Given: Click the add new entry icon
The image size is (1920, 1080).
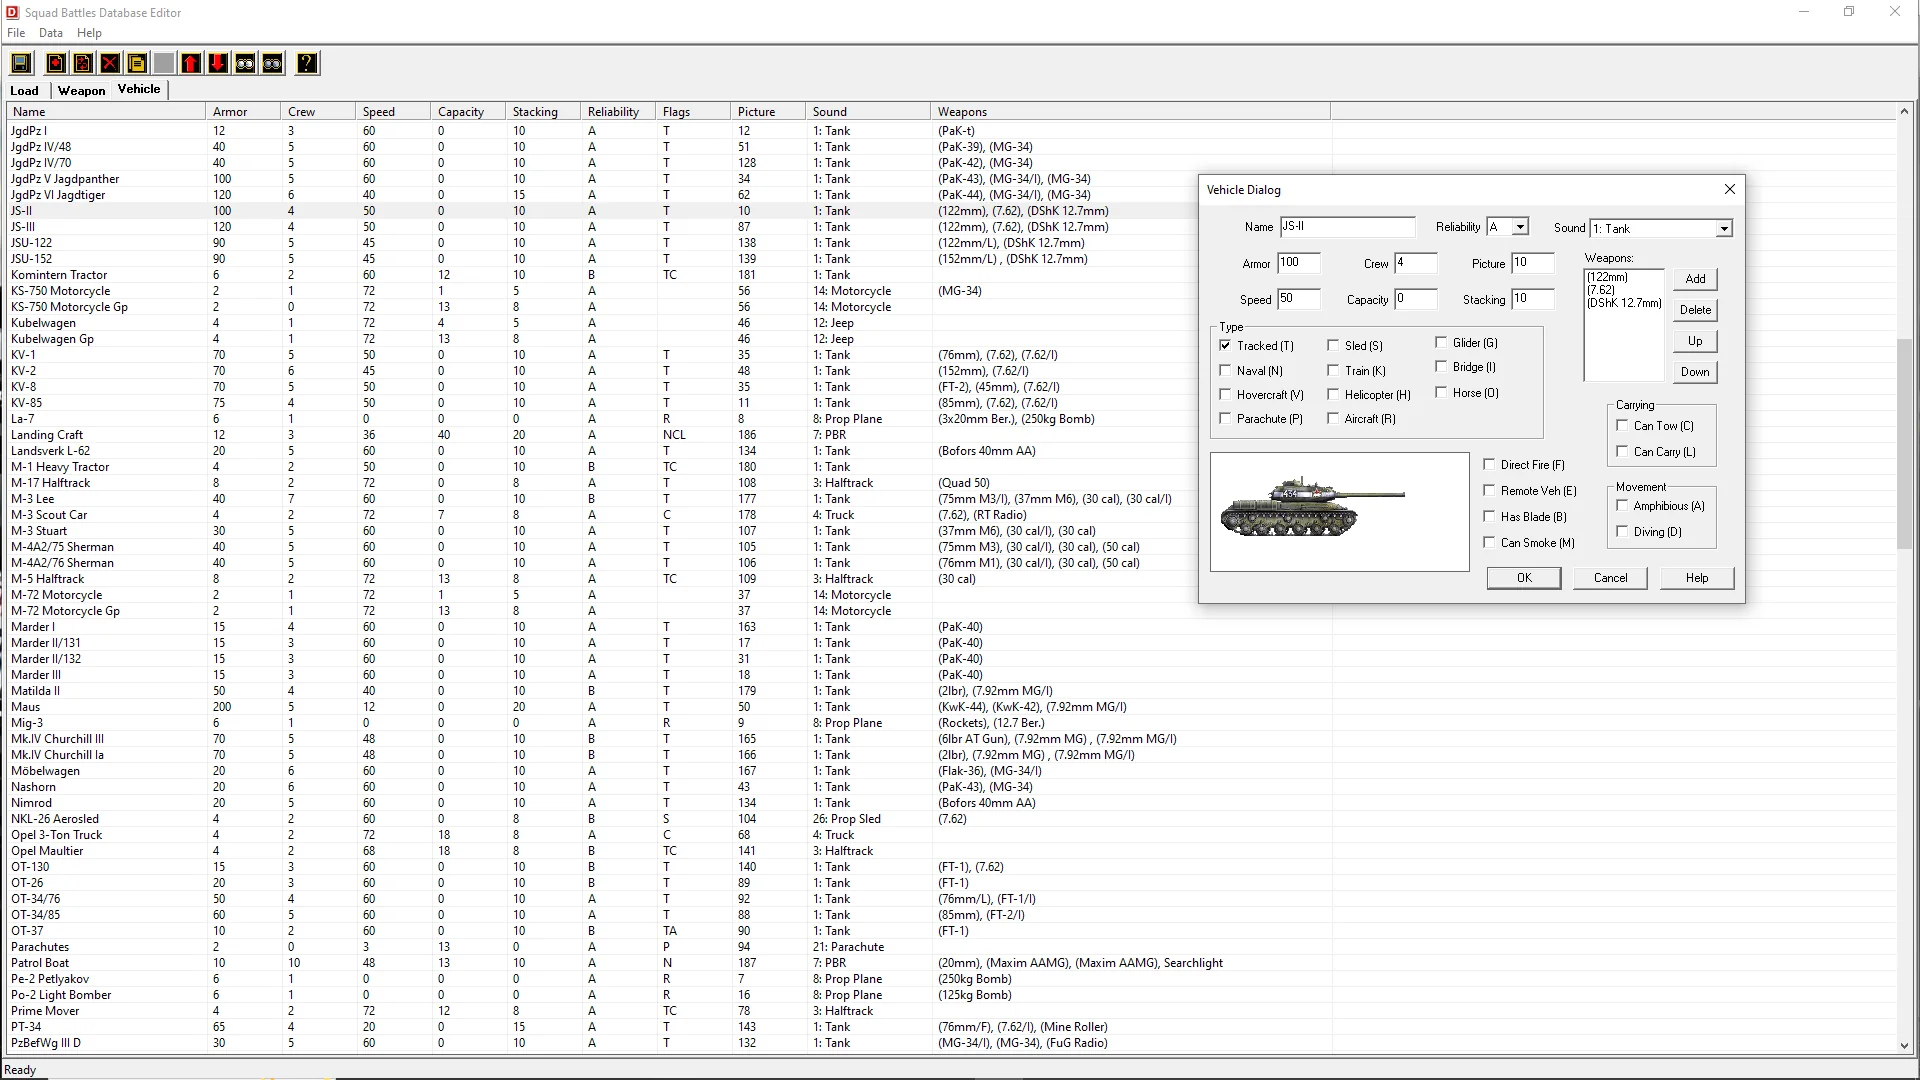Looking at the screenshot, I should (56, 64).
